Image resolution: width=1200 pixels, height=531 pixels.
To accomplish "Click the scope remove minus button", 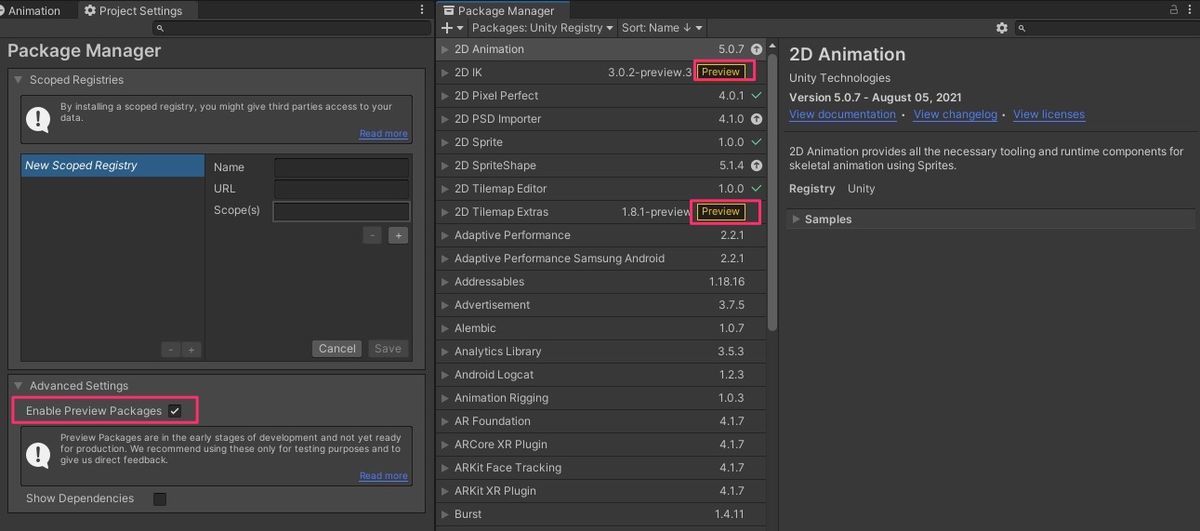I will pyautogui.click(x=372, y=235).
